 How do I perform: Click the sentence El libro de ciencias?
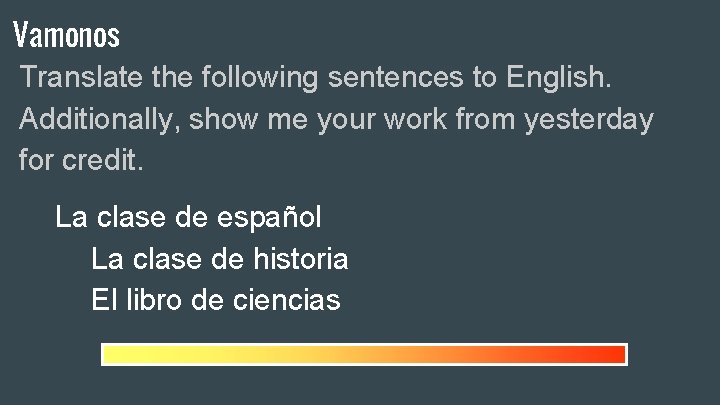215,300
